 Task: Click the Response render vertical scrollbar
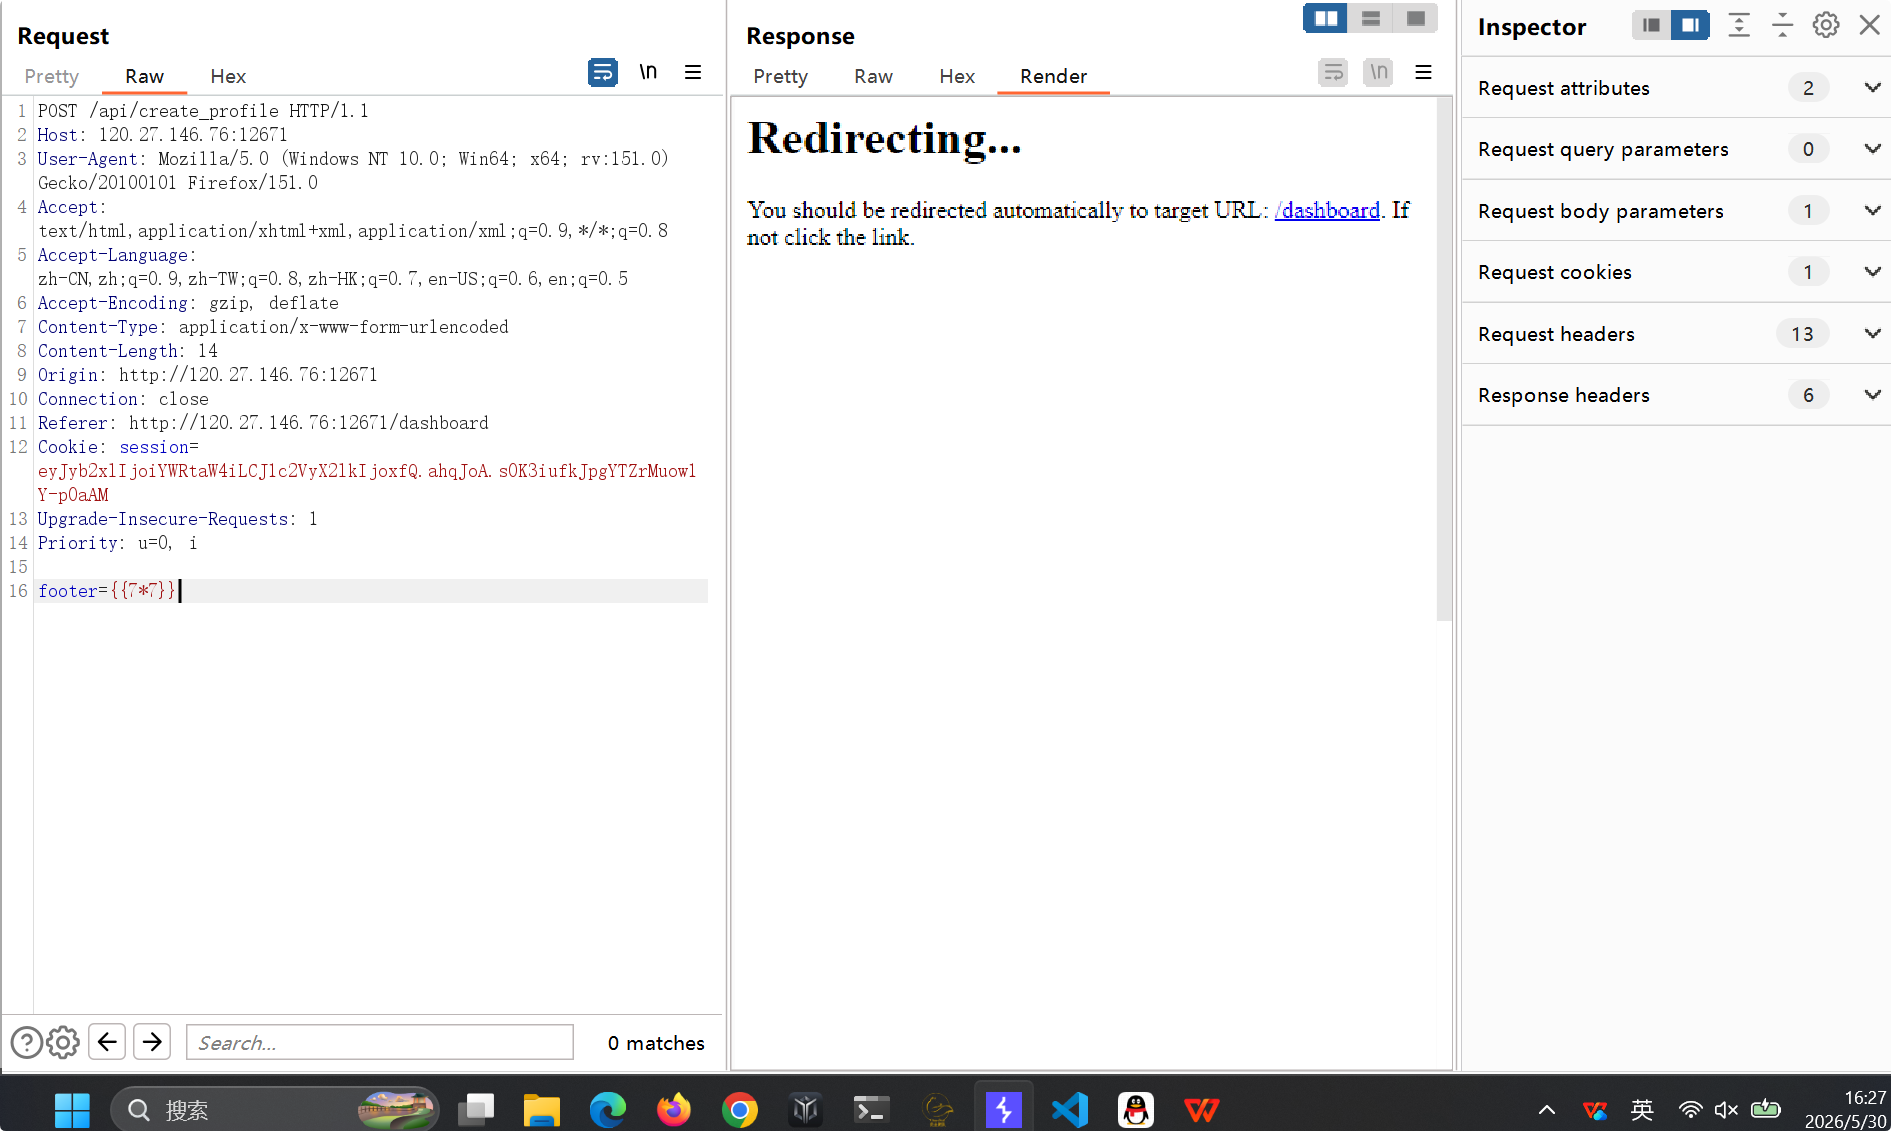(x=1443, y=359)
